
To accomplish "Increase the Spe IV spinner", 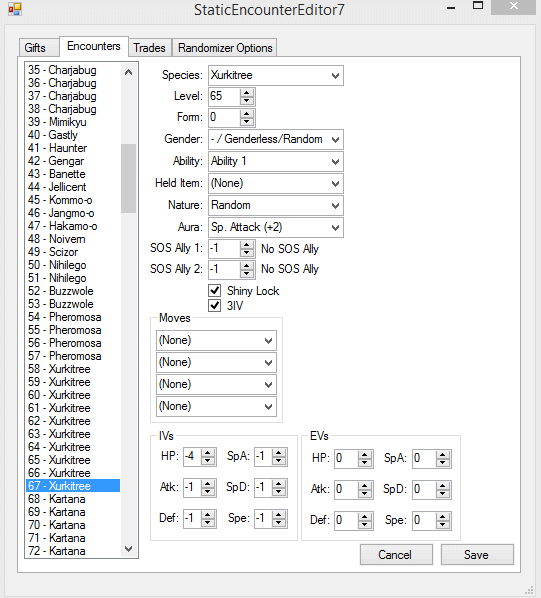I will (x=279, y=515).
